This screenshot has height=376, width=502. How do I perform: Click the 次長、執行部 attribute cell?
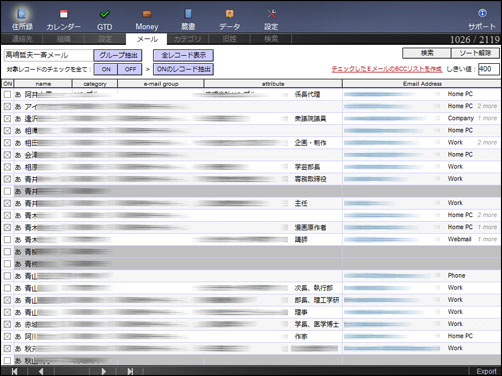pos(314,288)
